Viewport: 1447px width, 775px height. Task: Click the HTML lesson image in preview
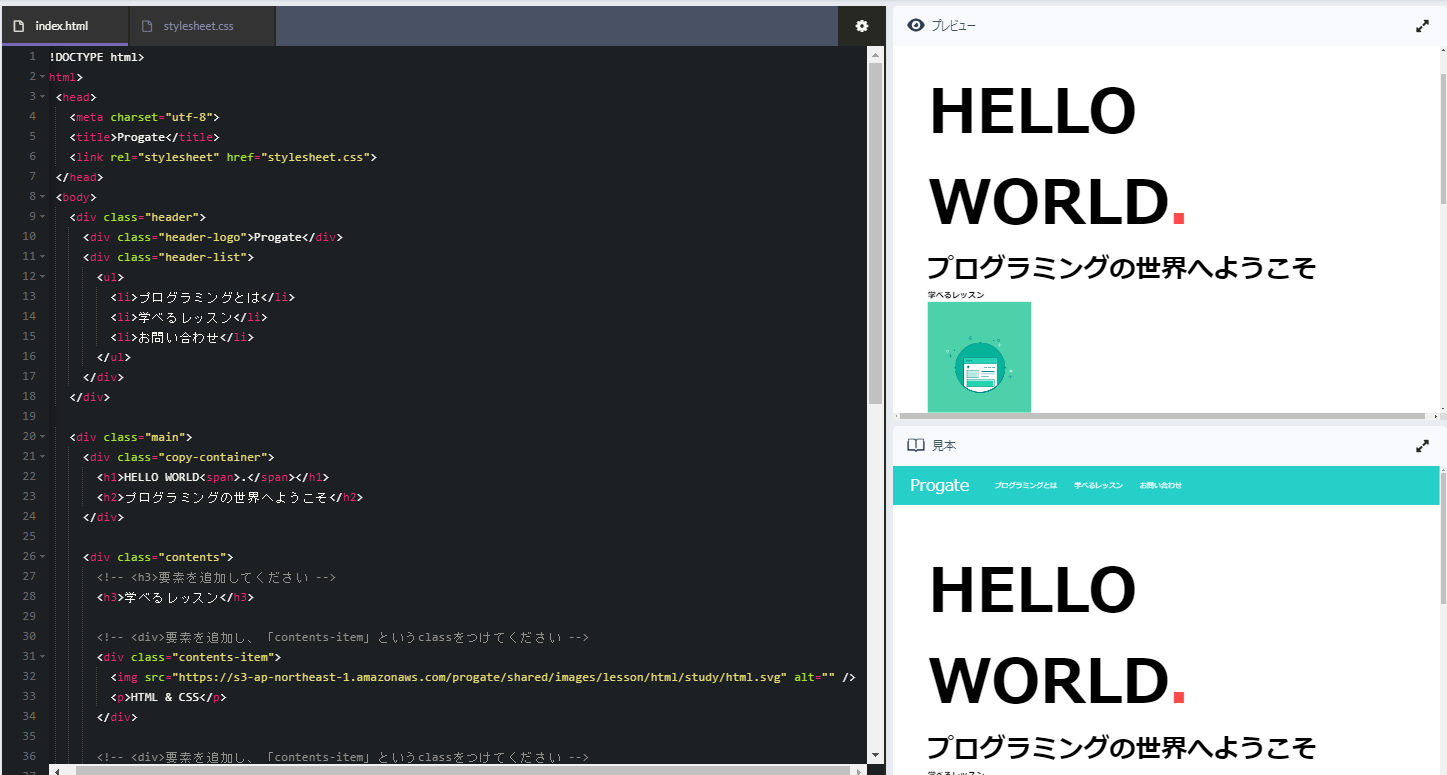tap(979, 357)
